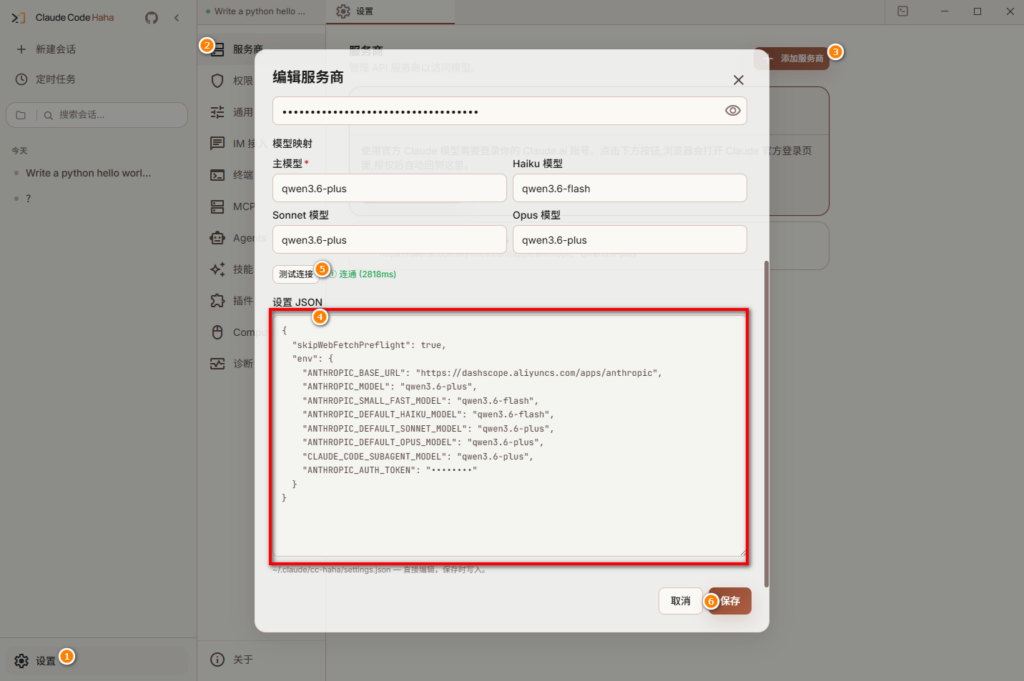Click inside the 设置 JSON text area
The height and width of the screenshot is (681, 1024).
(509, 436)
